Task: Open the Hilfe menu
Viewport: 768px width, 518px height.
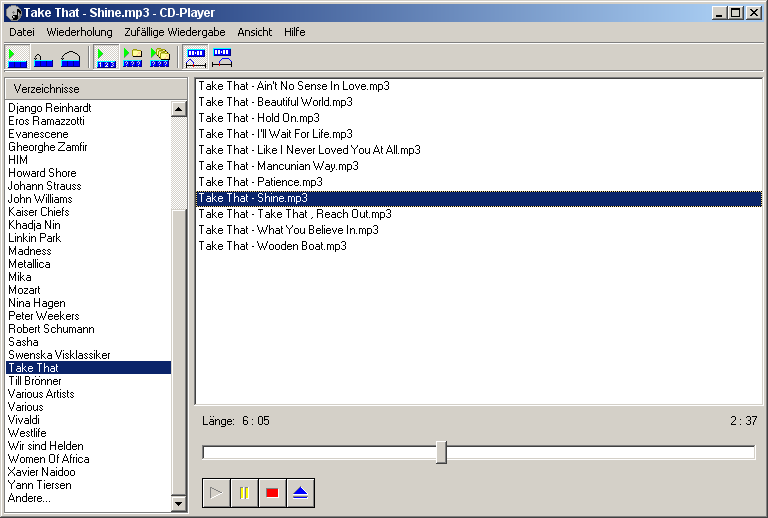Action: click(294, 32)
